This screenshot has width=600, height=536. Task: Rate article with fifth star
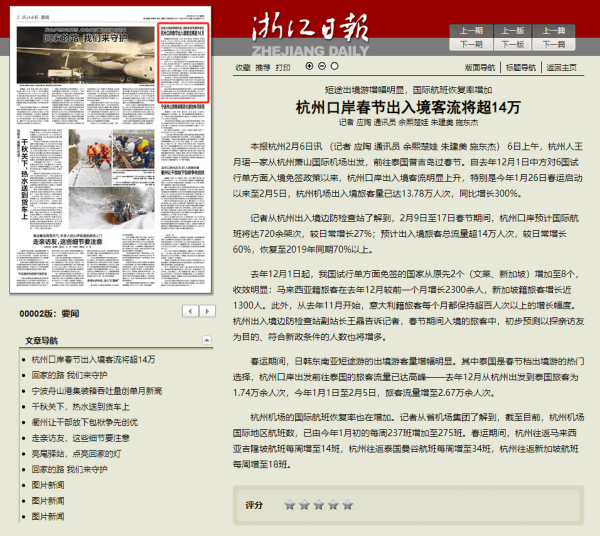(x=348, y=505)
